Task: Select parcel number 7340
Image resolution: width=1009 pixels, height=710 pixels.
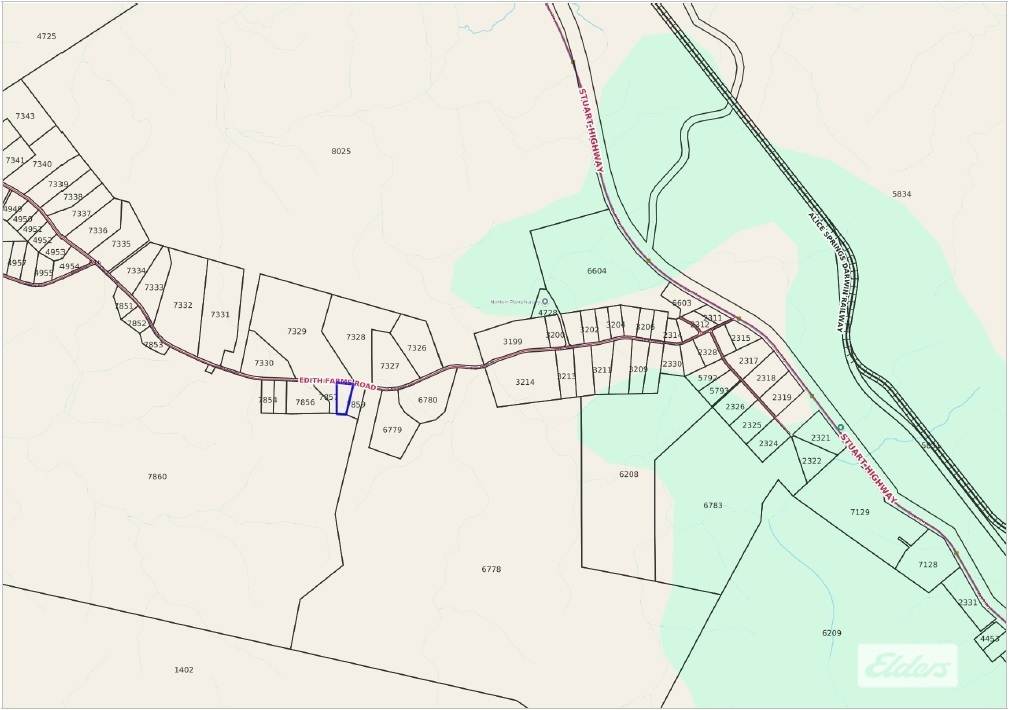Action: [42, 164]
